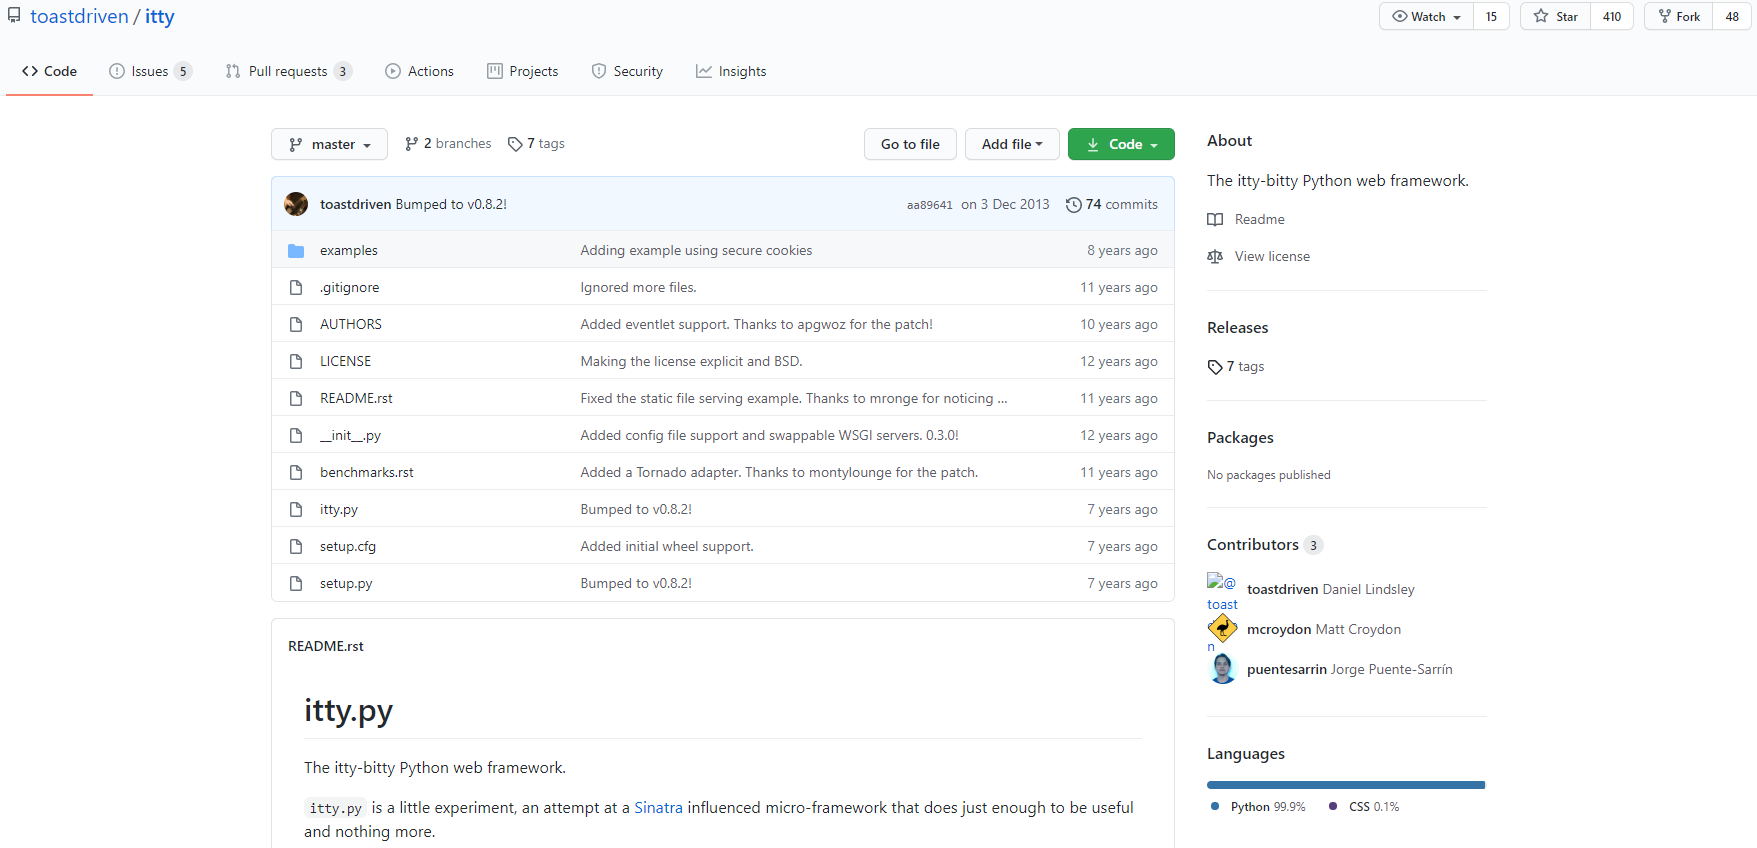Open 'Making the license explicit and BSD.' commit

(x=691, y=362)
